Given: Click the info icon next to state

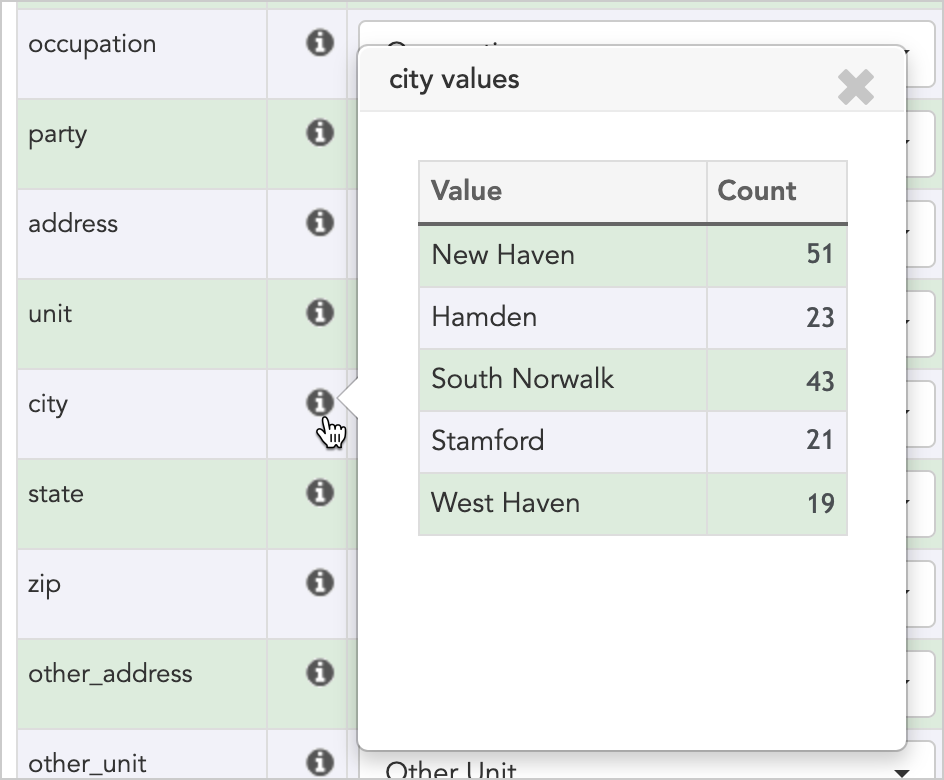Looking at the screenshot, I should click(319, 493).
